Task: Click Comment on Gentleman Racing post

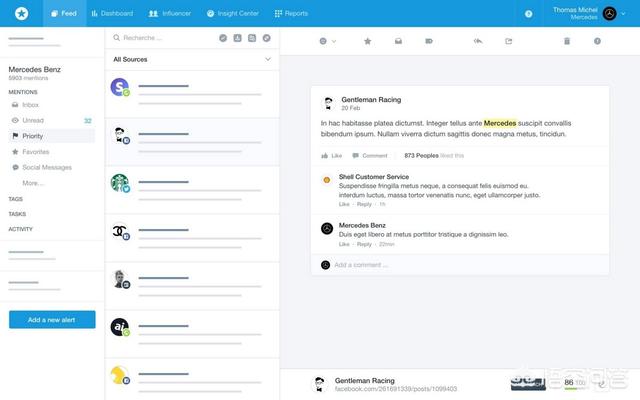Action: point(370,156)
